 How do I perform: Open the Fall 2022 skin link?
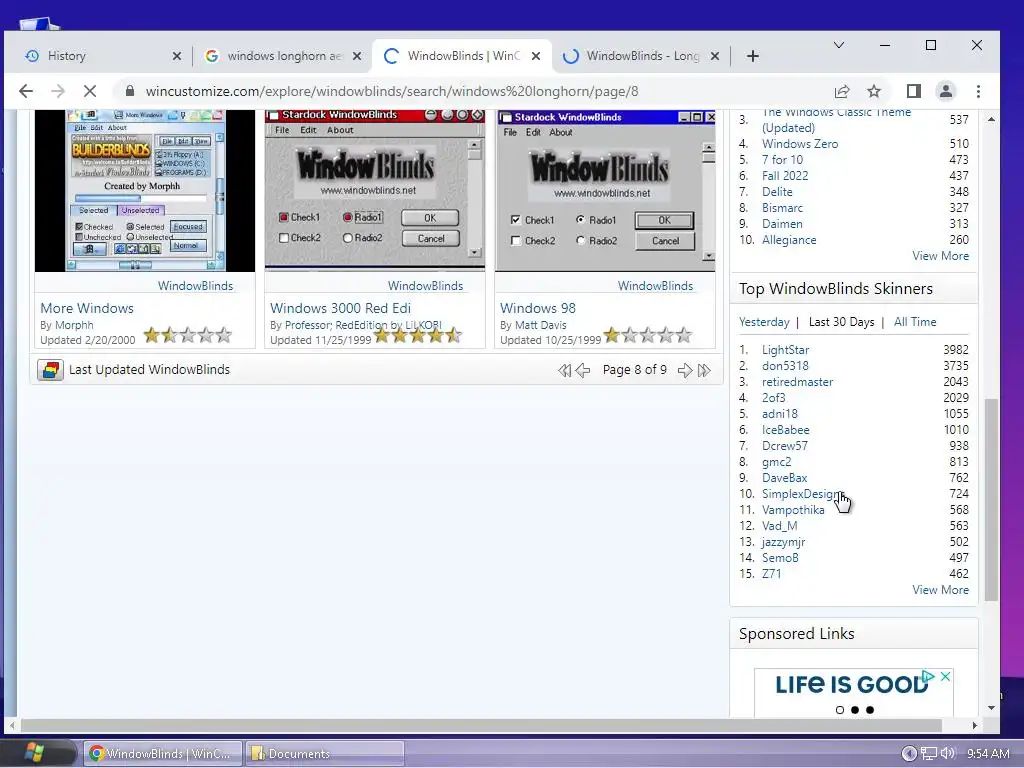(x=785, y=176)
